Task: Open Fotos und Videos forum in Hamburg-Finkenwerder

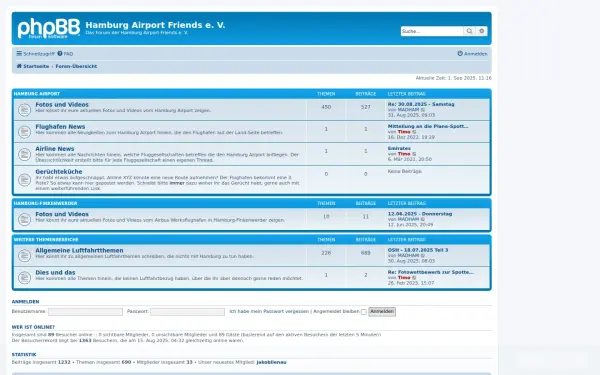Action: (62, 214)
